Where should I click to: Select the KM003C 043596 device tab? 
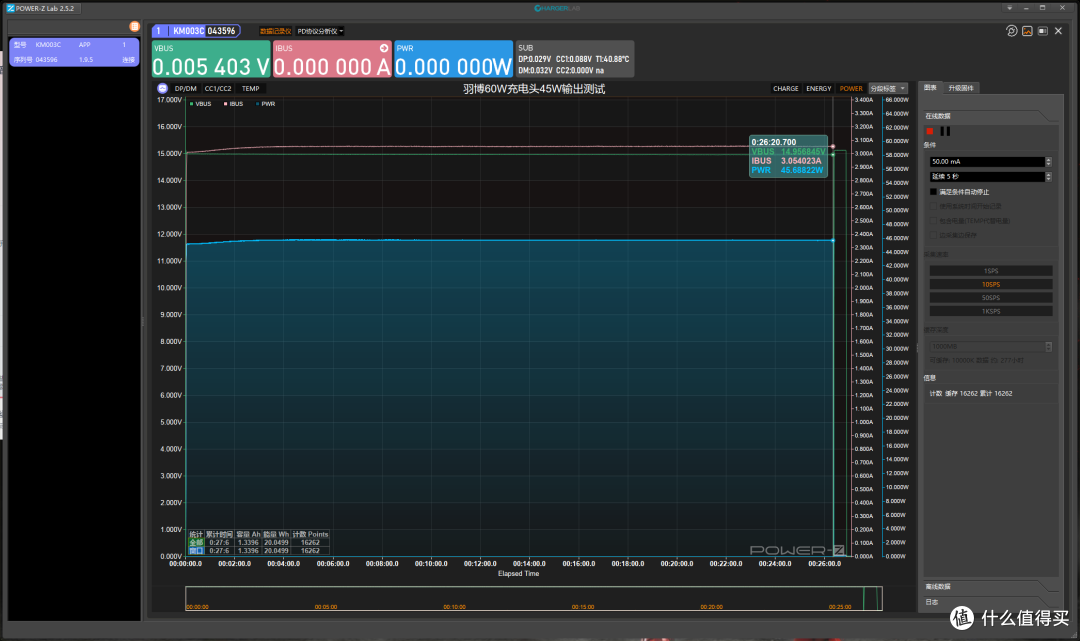click(196, 31)
